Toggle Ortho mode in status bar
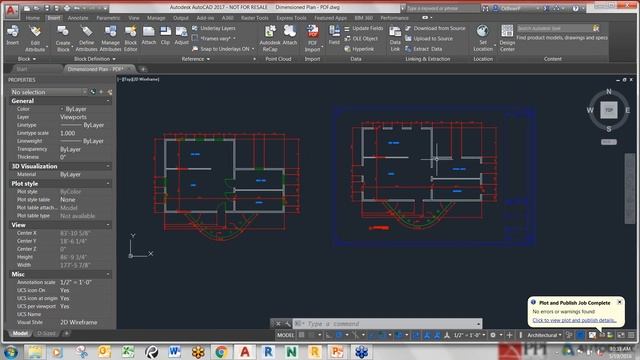Viewport: 640px width, 360px height. [329, 335]
